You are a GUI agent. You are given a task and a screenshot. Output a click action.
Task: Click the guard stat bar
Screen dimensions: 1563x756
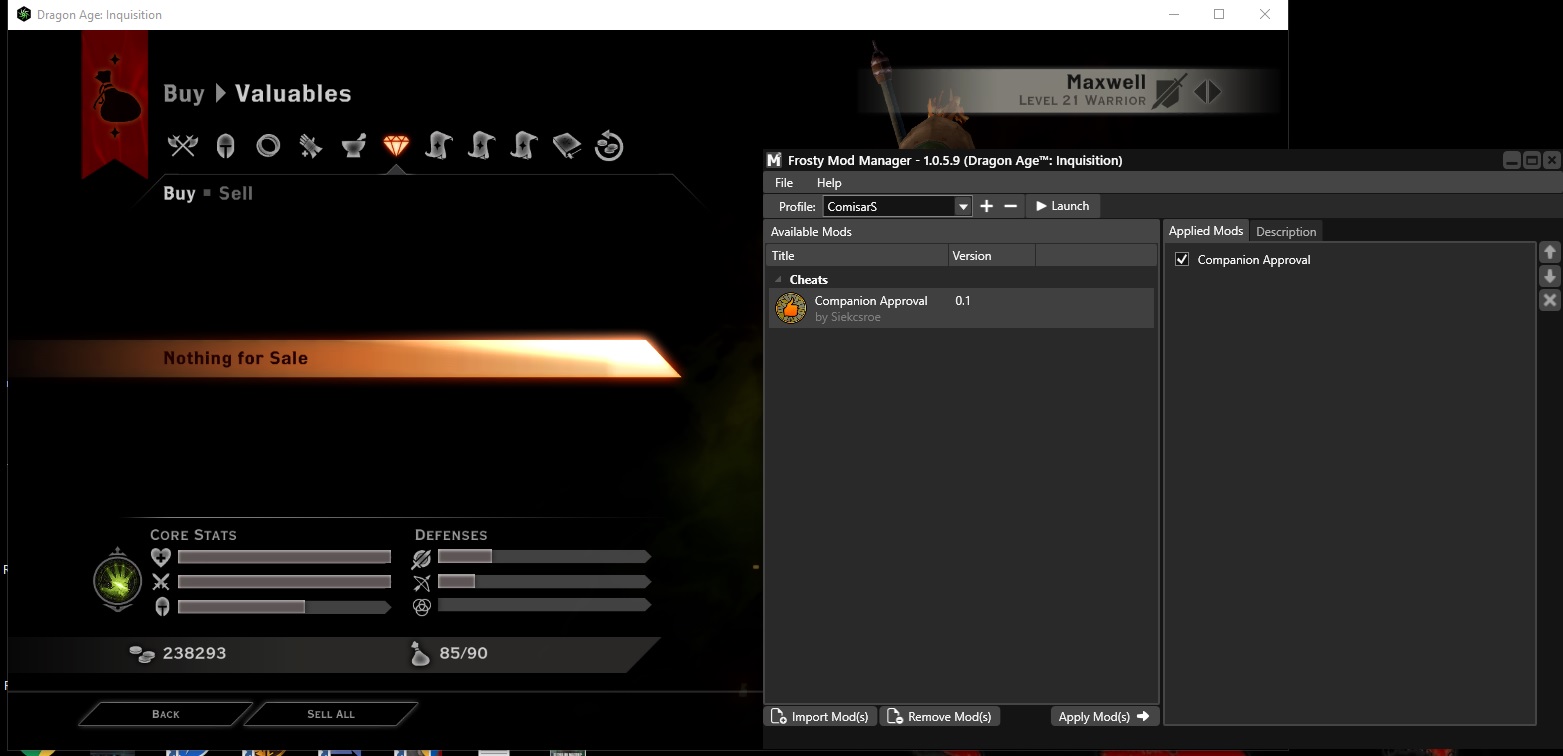tap(284, 606)
